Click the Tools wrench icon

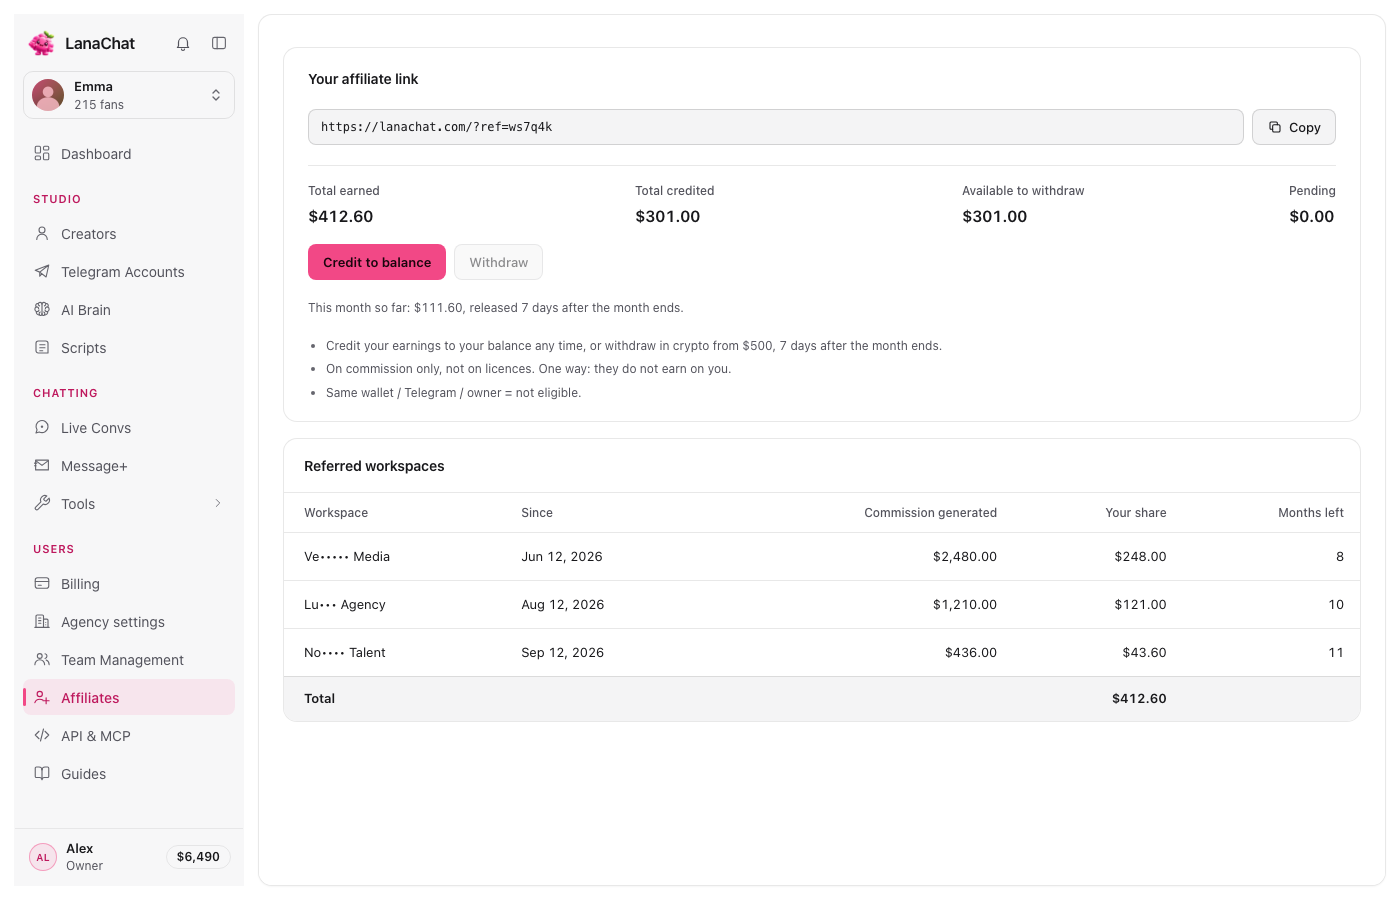(42, 503)
